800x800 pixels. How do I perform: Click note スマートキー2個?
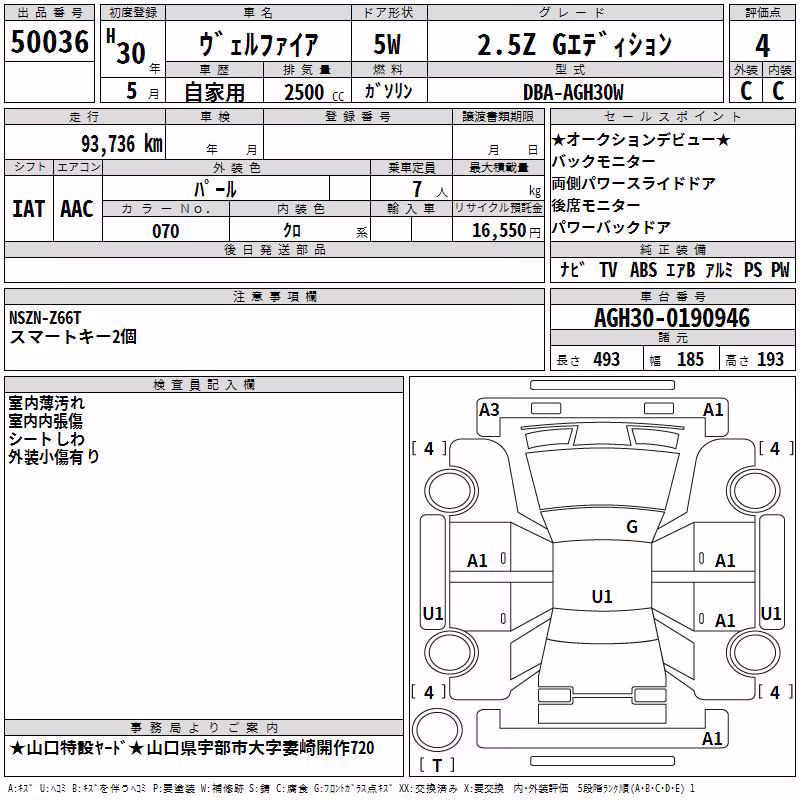[x=73, y=337]
